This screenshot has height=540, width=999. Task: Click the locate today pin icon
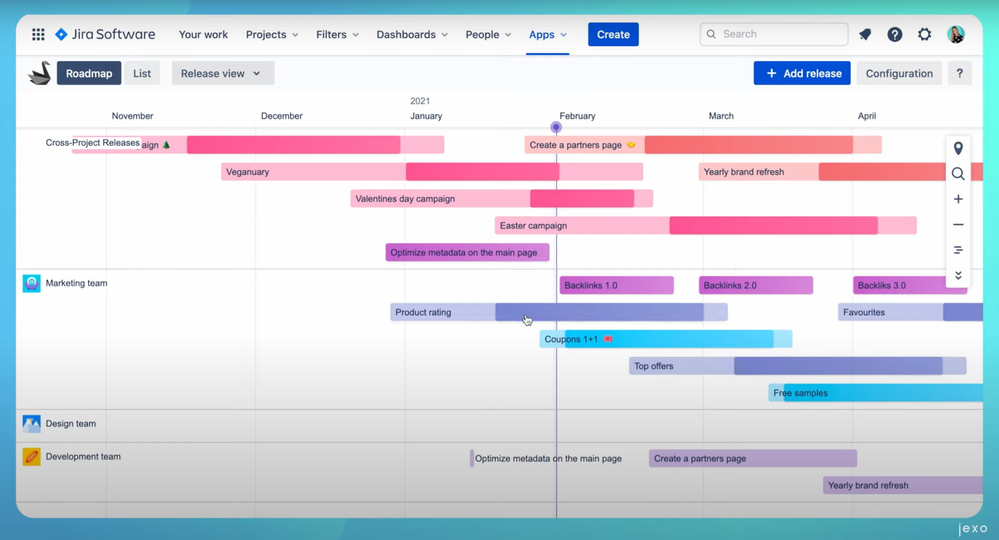click(958, 148)
